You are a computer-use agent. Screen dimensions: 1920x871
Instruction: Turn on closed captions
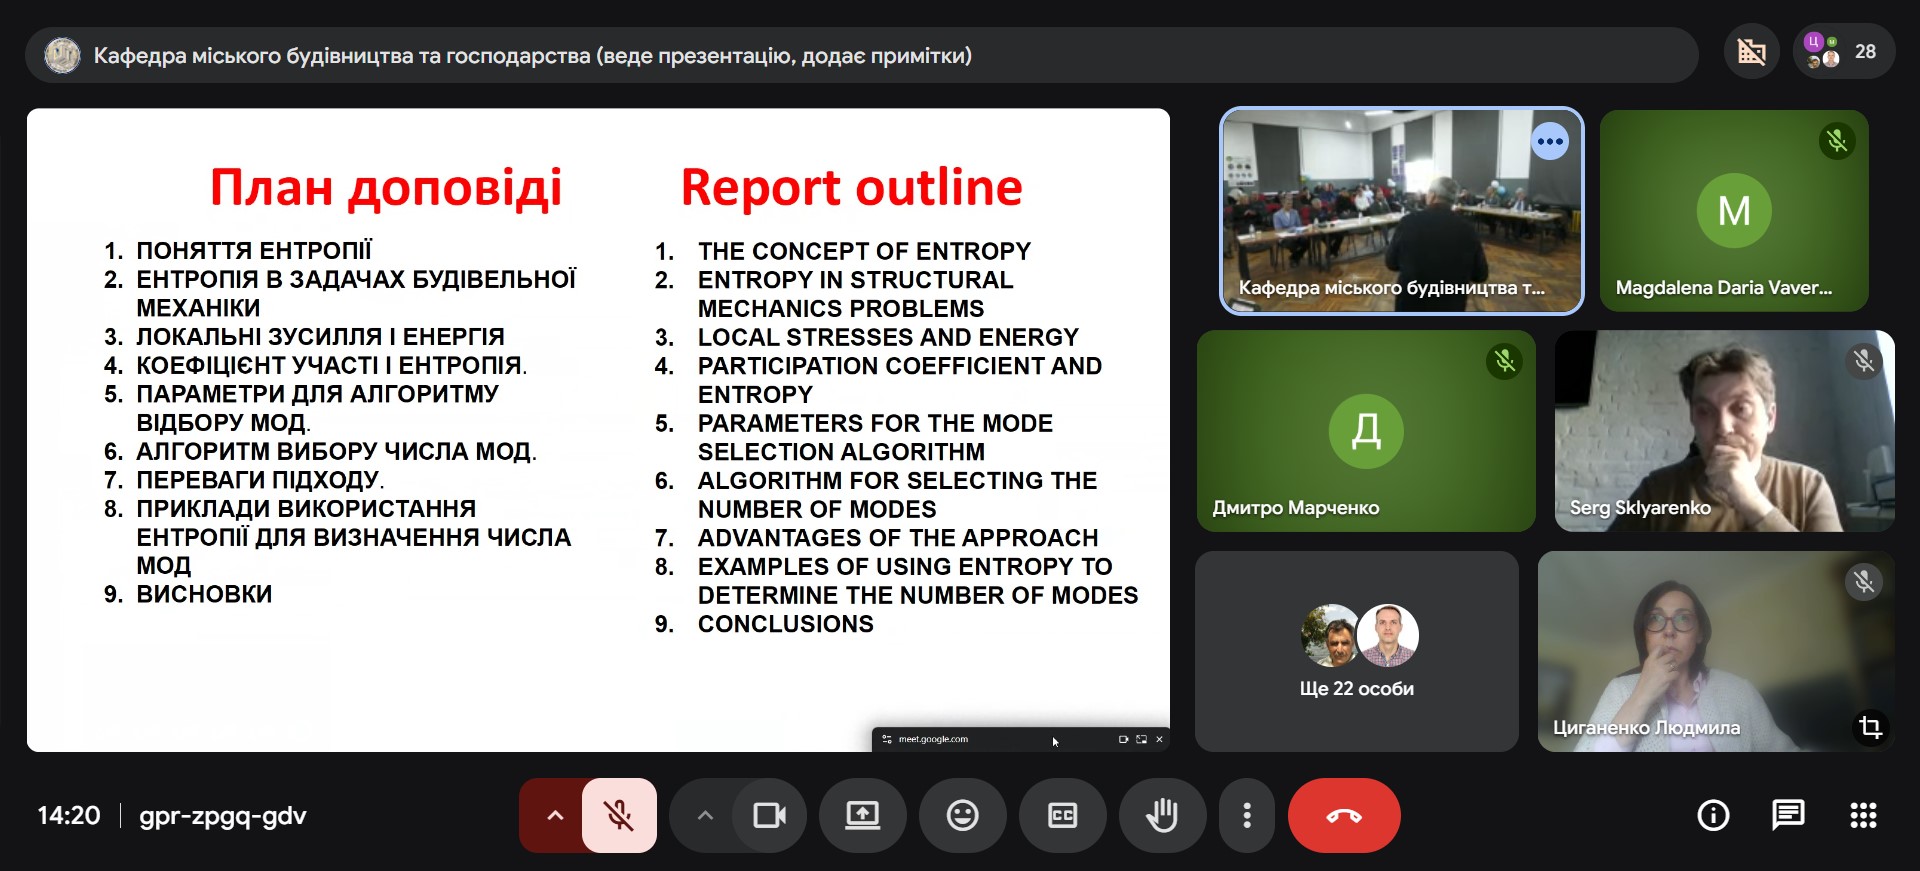1062,816
